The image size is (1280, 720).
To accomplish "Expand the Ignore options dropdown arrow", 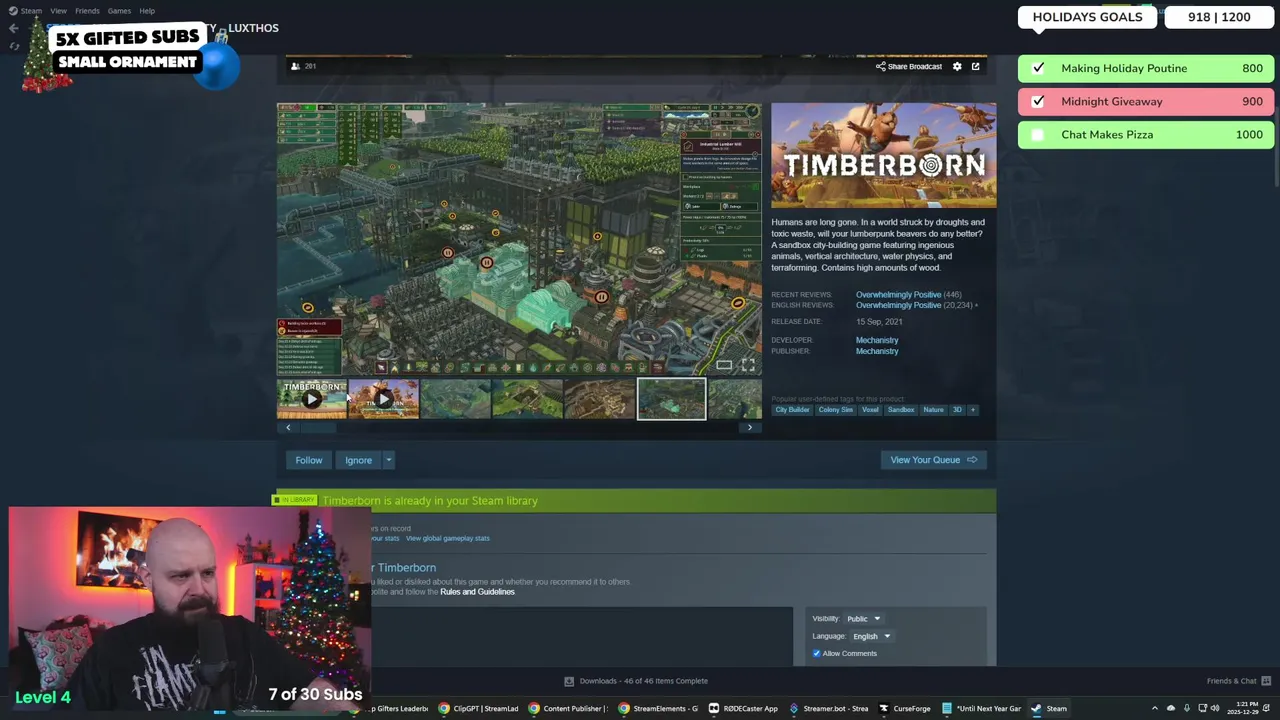I will pyautogui.click(x=388, y=460).
